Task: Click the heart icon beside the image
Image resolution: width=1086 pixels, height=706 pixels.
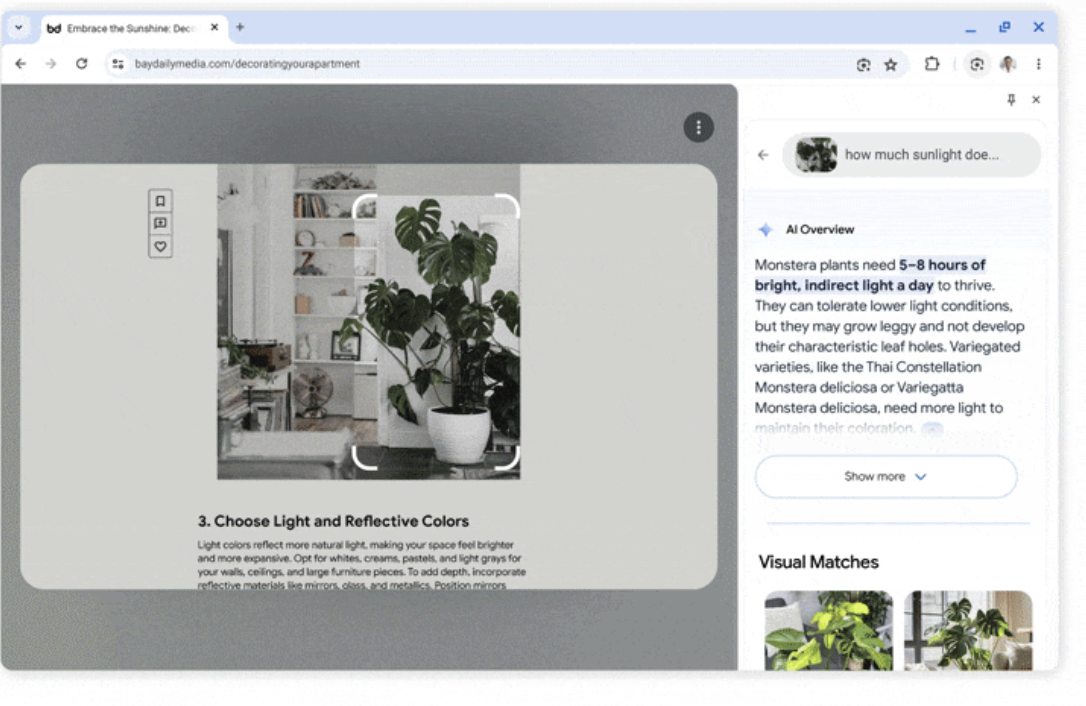Action: coord(160,246)
